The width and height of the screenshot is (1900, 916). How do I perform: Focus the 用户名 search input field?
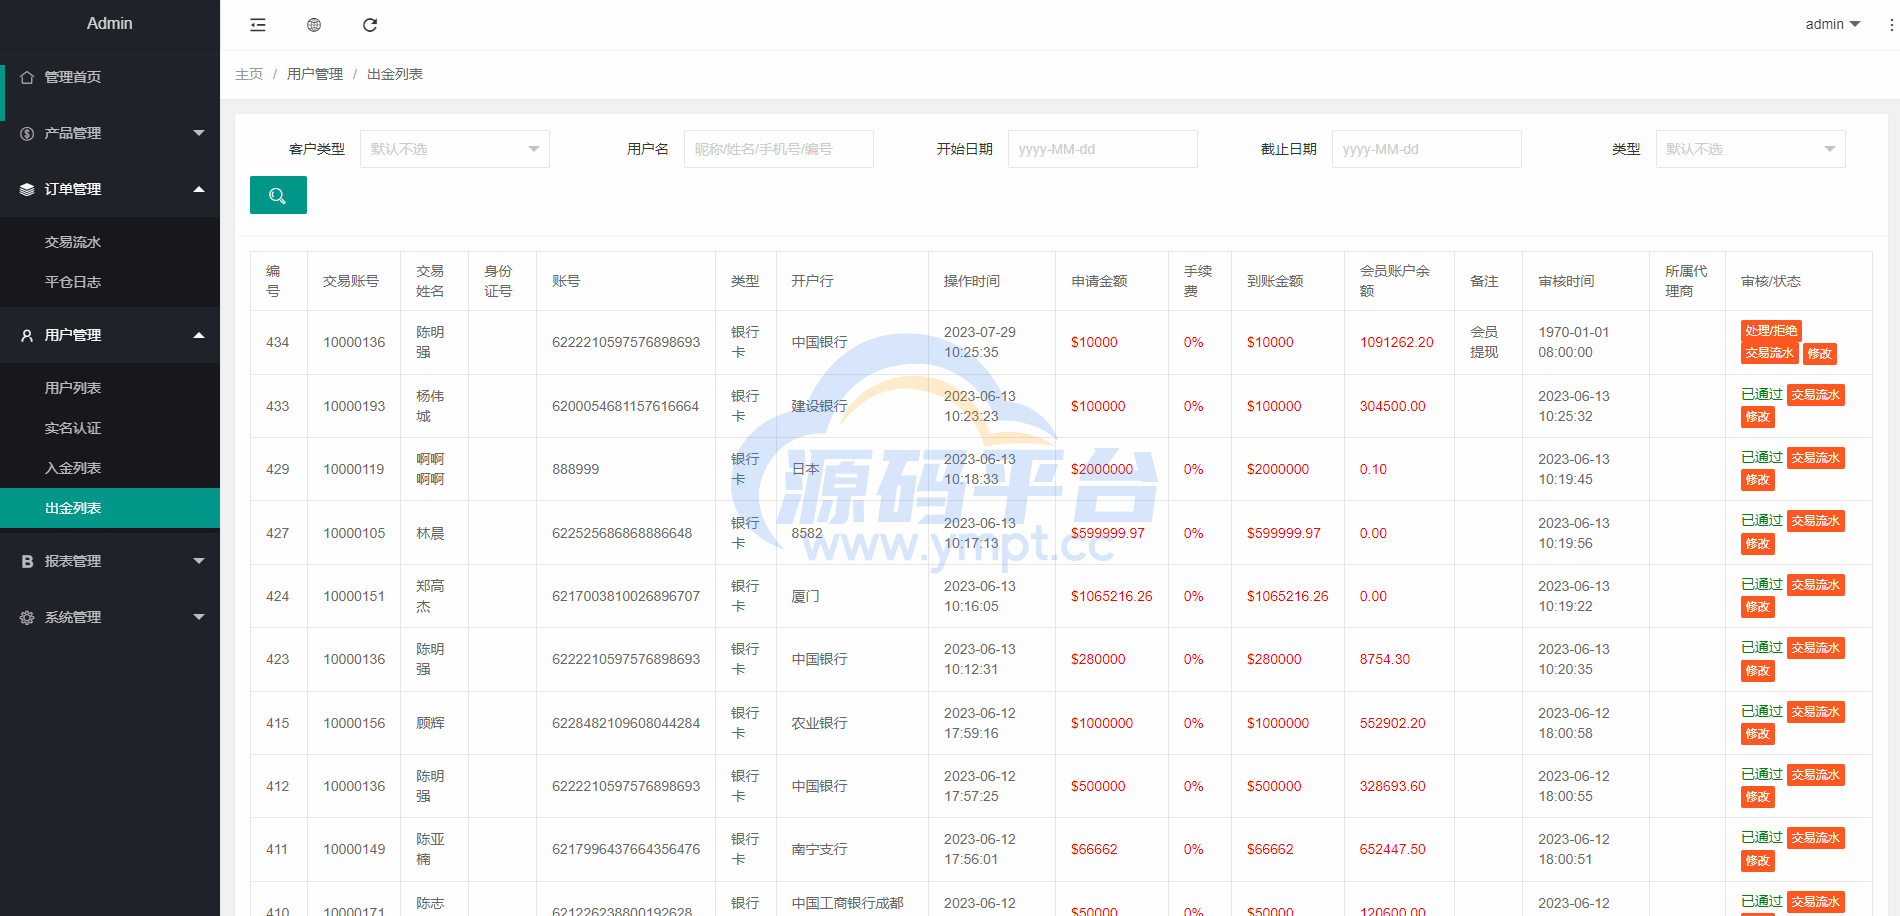(x=779, y=149)
